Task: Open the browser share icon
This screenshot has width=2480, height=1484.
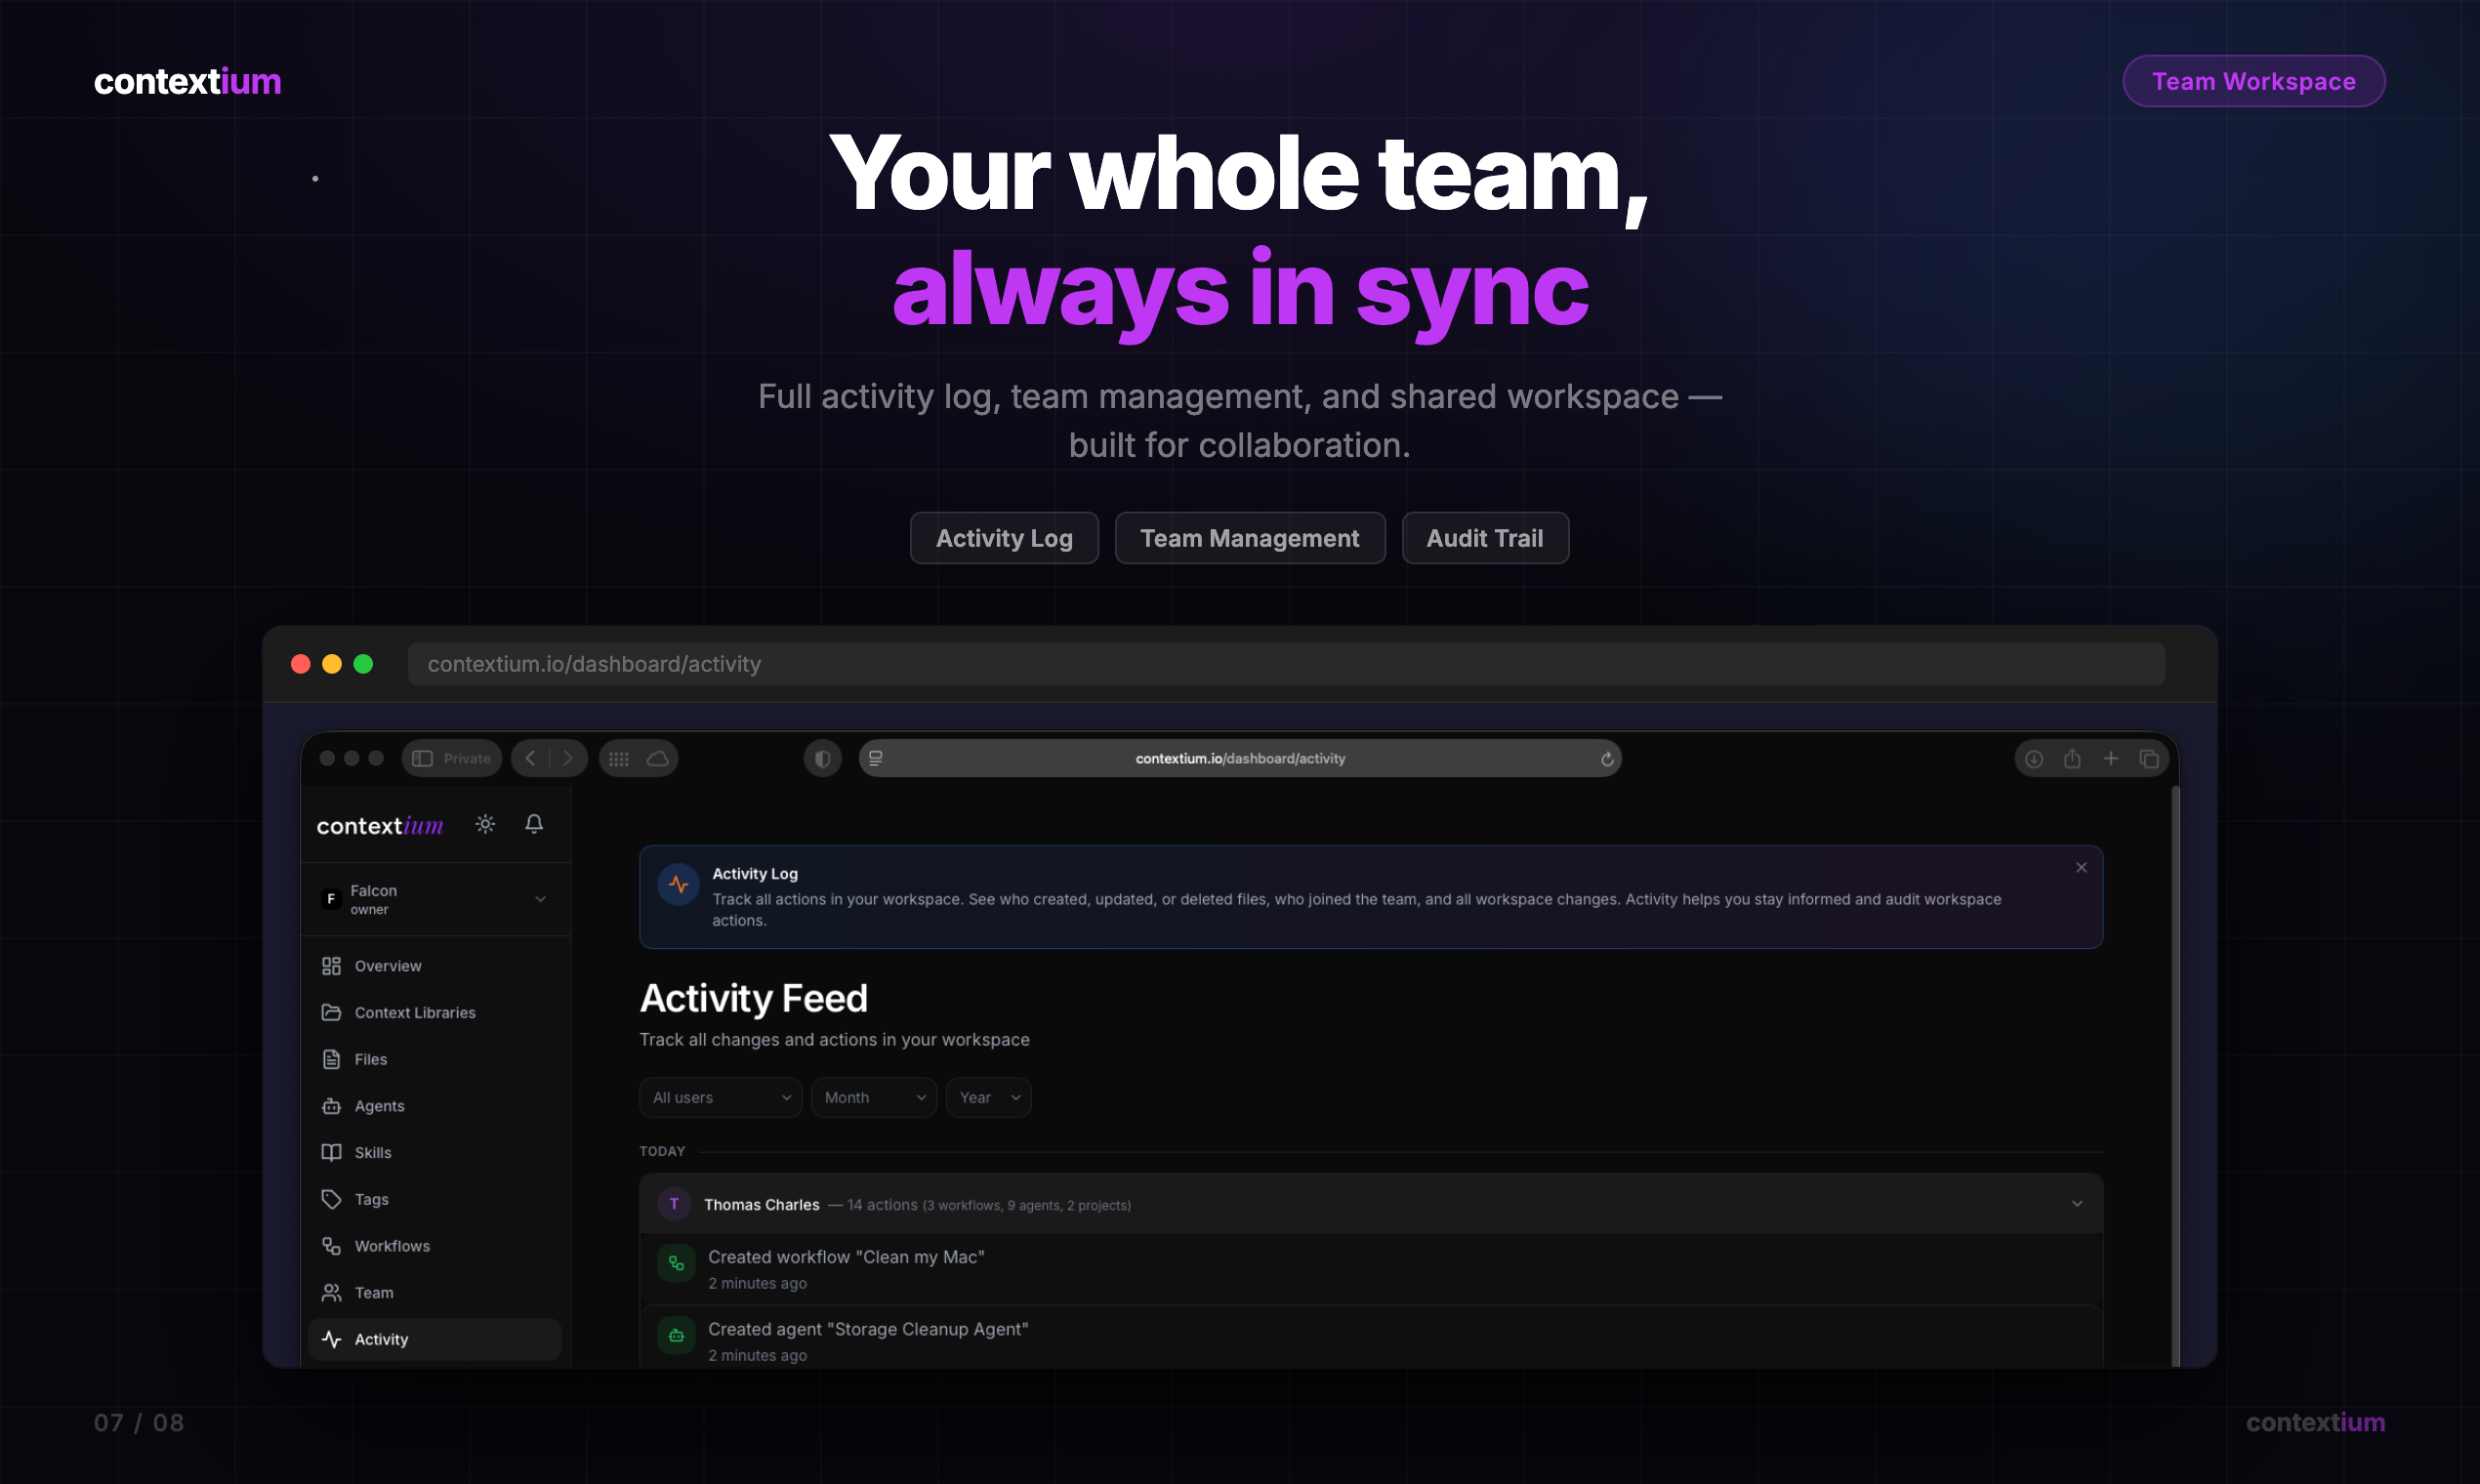Action: pos(2072,759)
